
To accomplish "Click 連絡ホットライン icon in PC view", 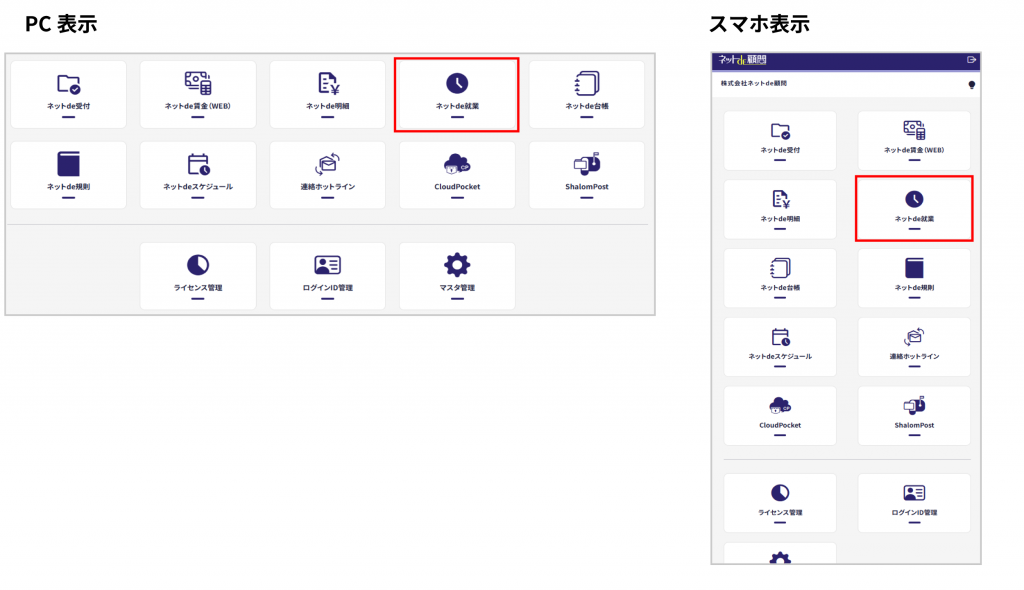I will pos(328,164).
